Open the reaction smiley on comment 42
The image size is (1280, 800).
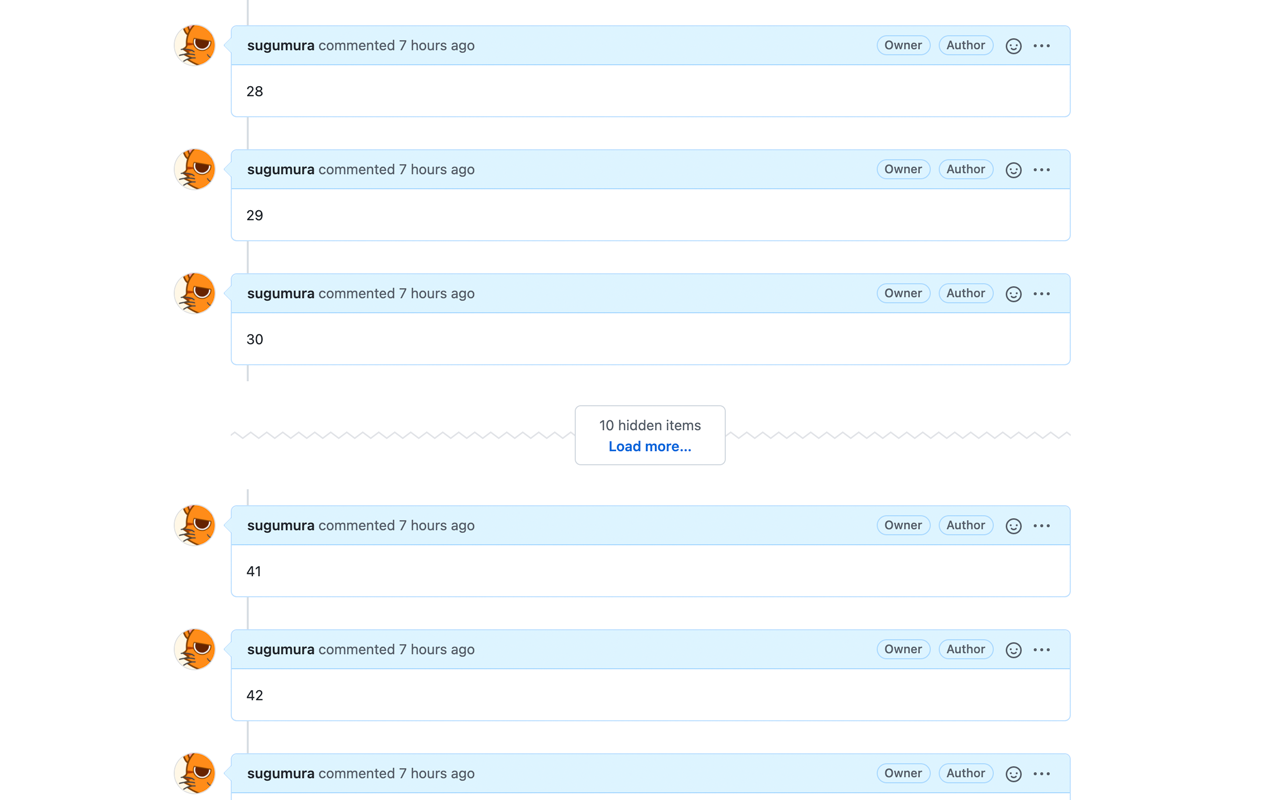[1013, 649]
